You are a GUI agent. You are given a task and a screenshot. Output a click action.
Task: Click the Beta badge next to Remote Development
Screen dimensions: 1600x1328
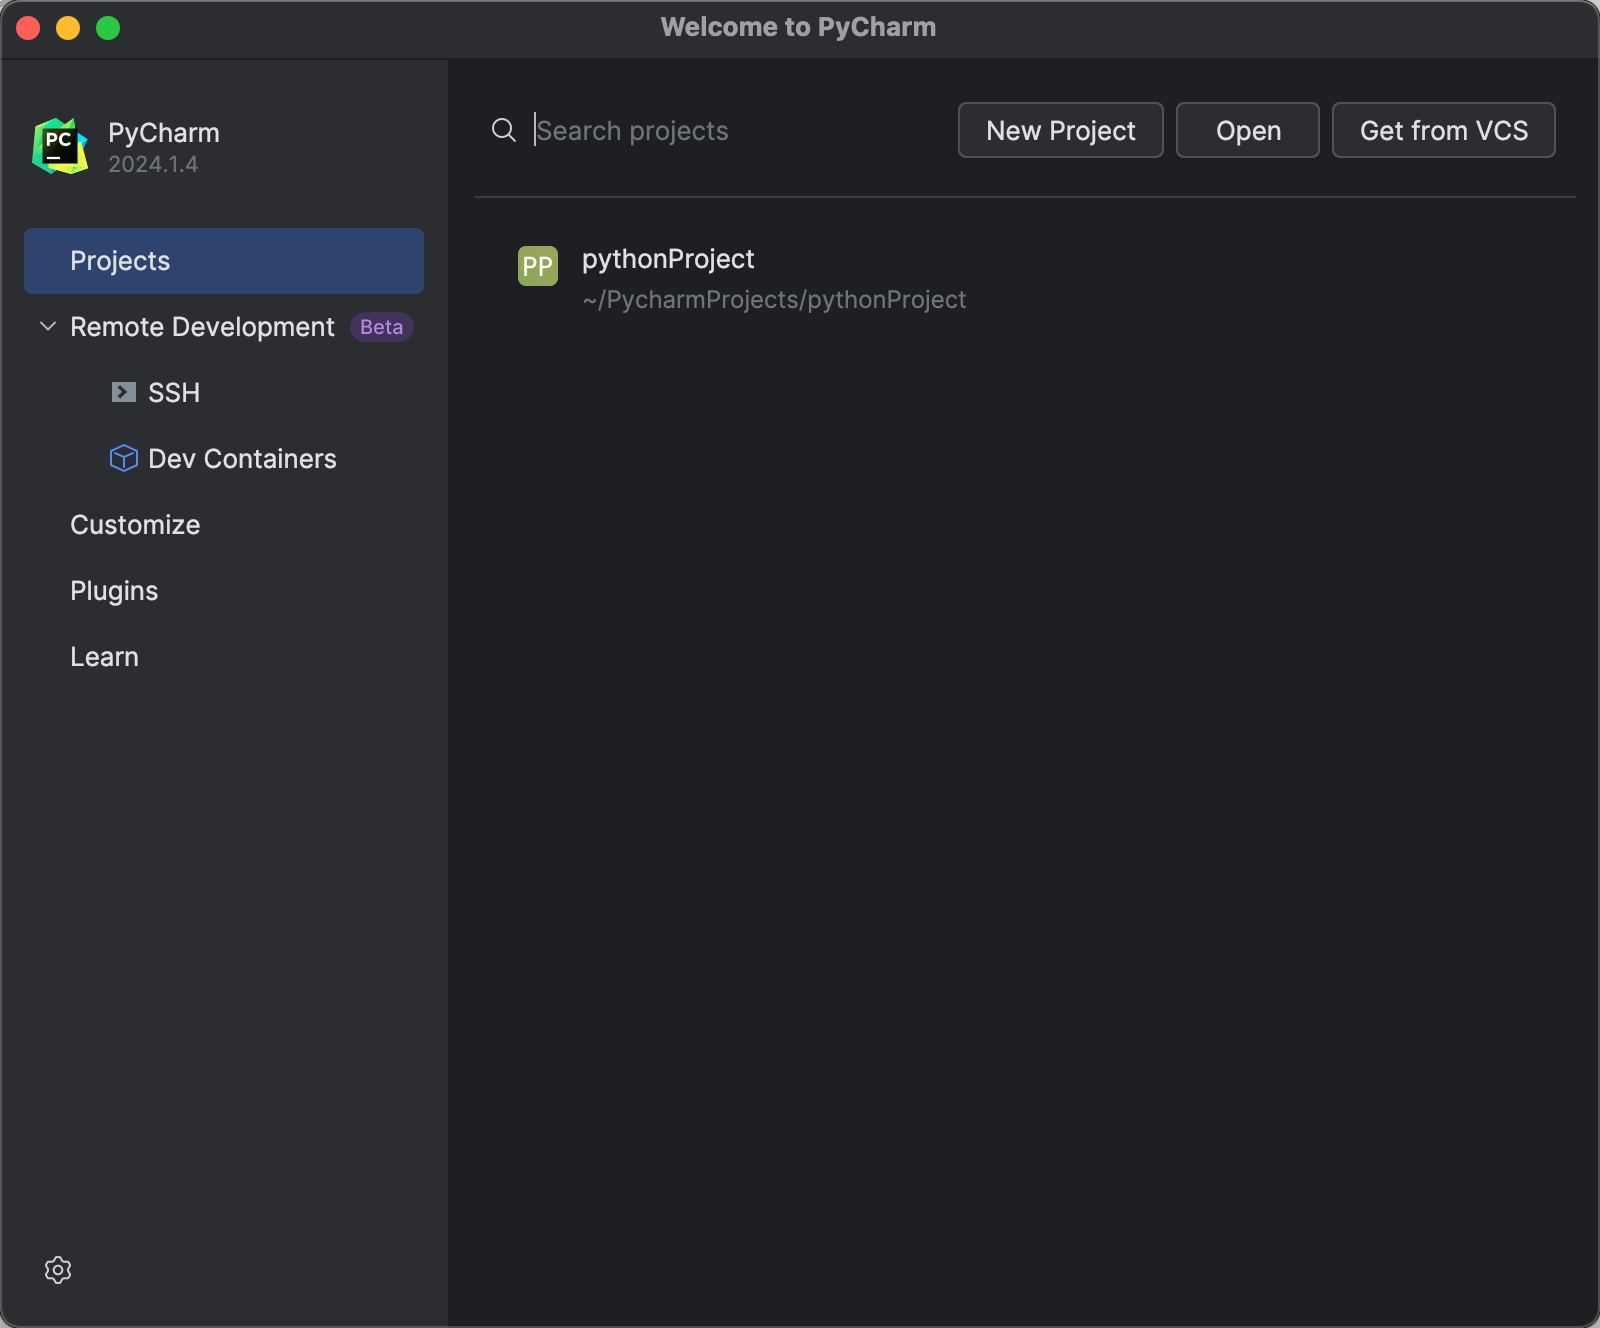tap(381, 327)
